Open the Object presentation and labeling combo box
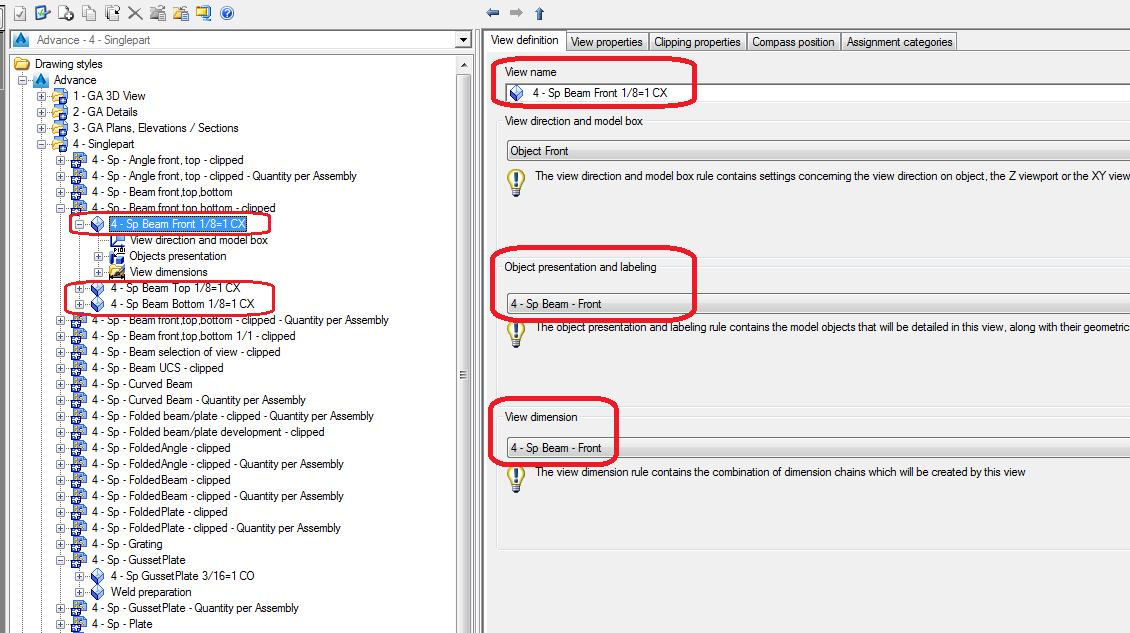Screen dimensions: 1130x633 click(818, 304)
